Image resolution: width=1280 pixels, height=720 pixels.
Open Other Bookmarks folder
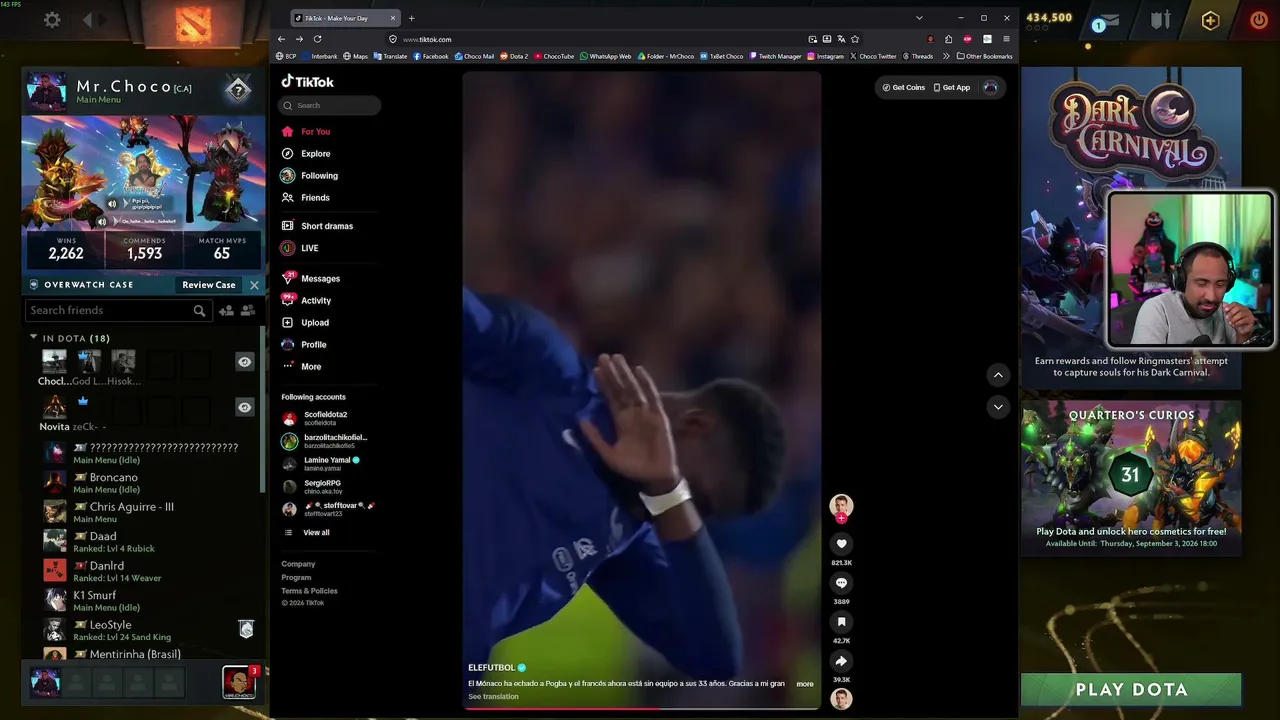(x=985, y=56)
